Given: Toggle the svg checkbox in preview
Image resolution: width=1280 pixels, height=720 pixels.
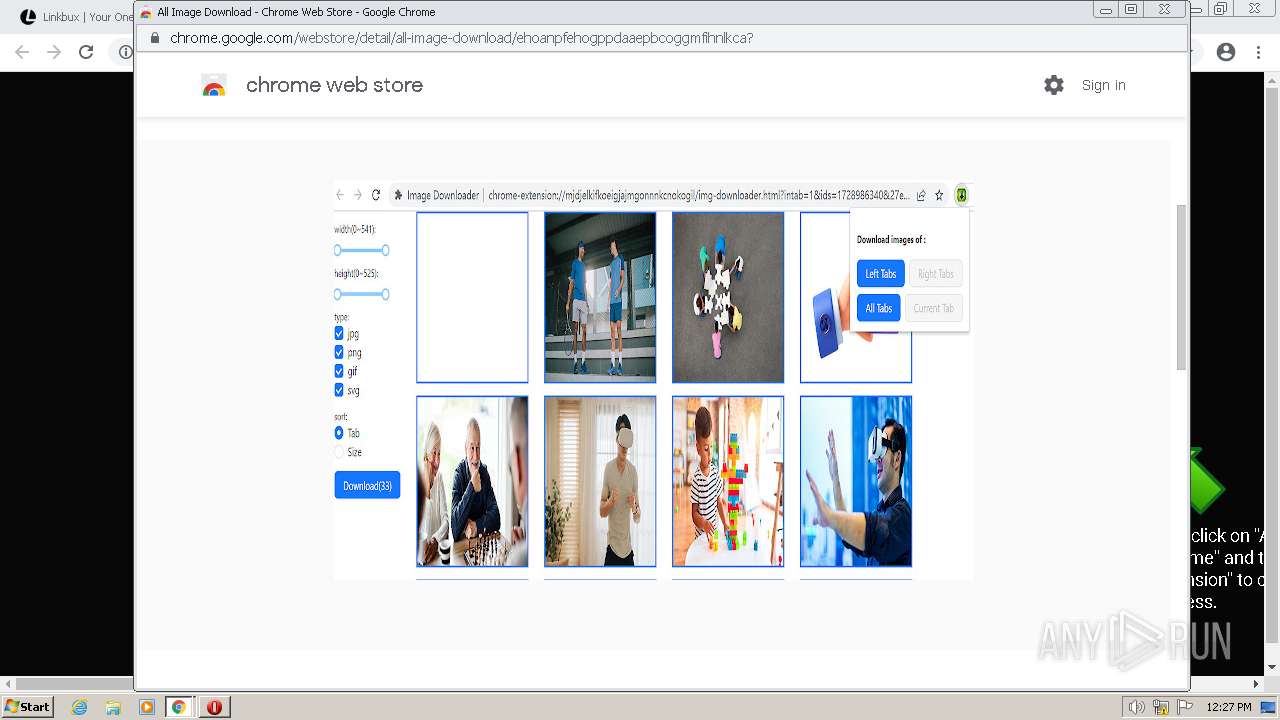Looking at the screenshot, I should click(x=339, y=390).
